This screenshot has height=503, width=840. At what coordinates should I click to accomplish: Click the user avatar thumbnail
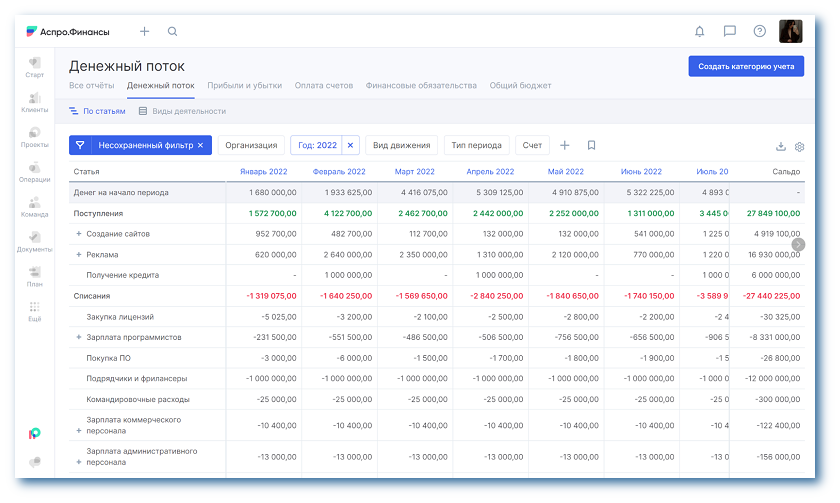[x=791, y=31]
